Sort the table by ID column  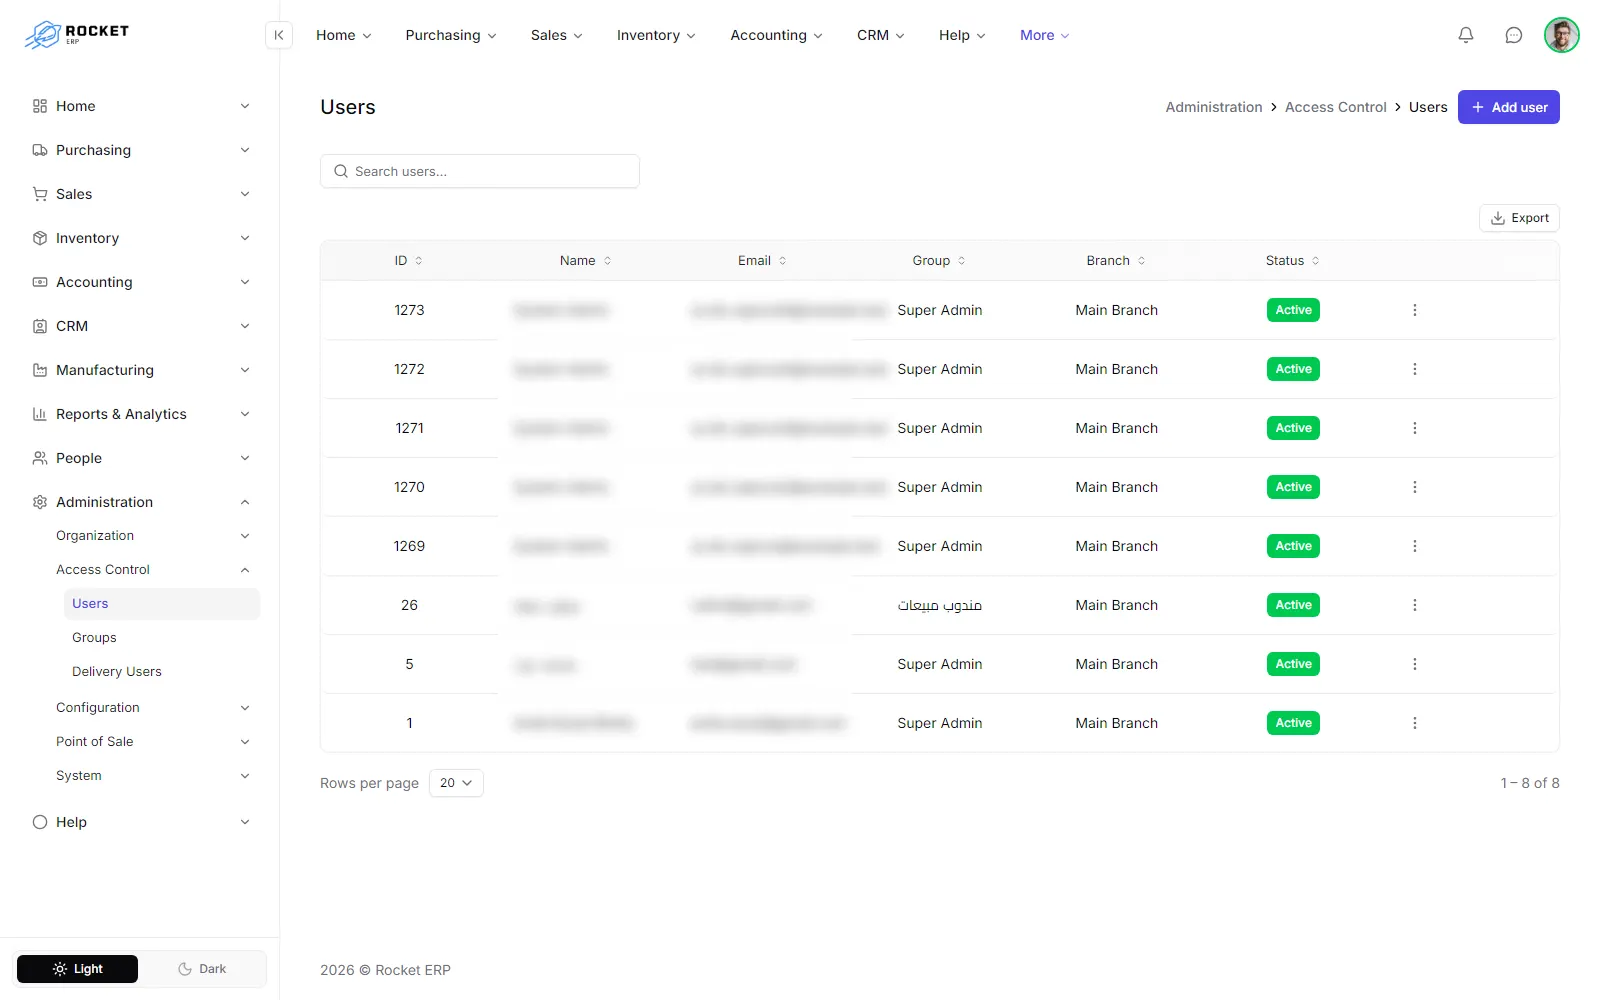(x=408, y=261)
